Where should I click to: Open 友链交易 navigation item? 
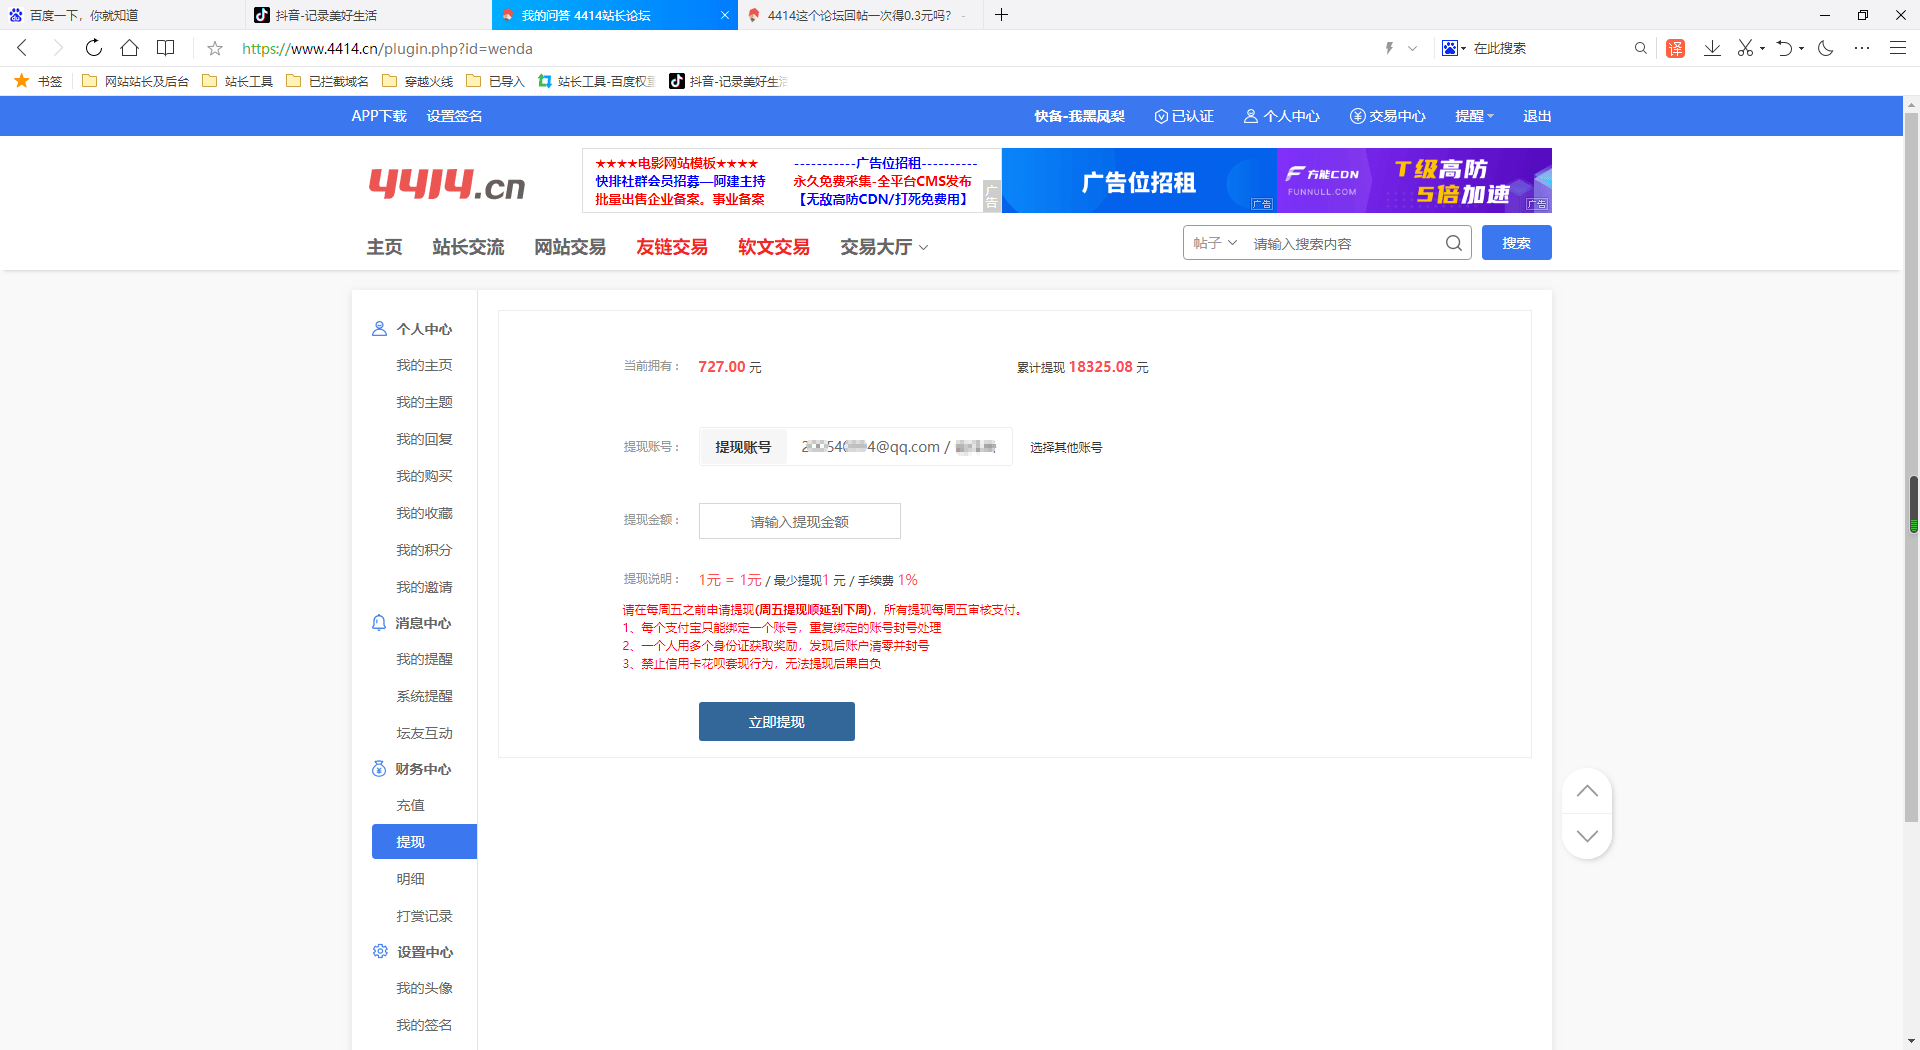[x=672, y=247]
